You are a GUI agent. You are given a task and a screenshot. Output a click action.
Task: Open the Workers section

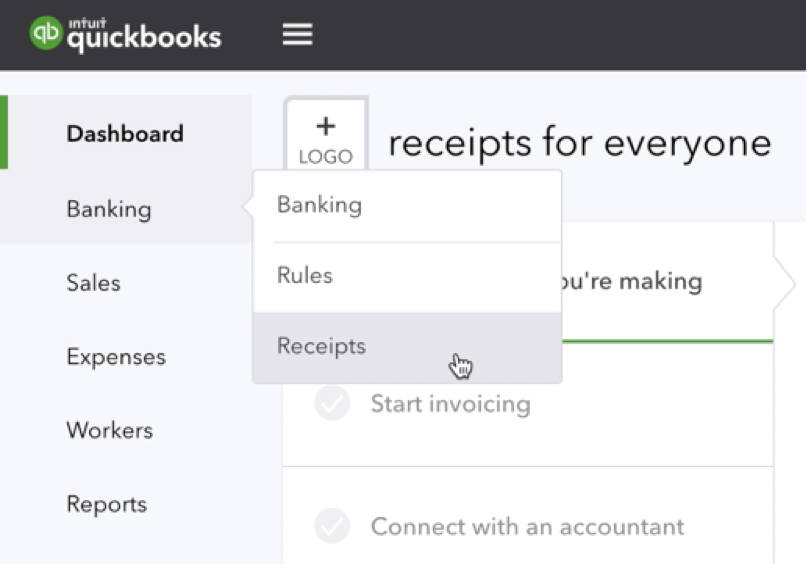click(x=109, y=431)
